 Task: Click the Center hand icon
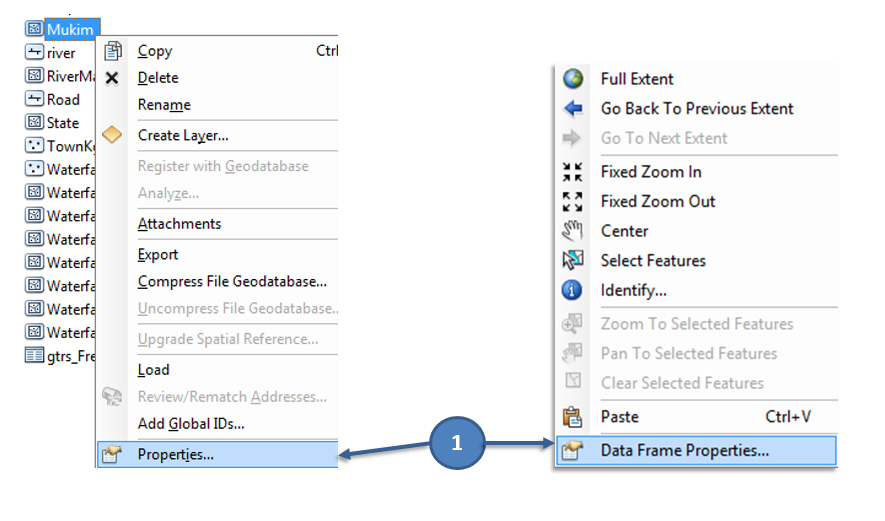click(x=573, y=231)
